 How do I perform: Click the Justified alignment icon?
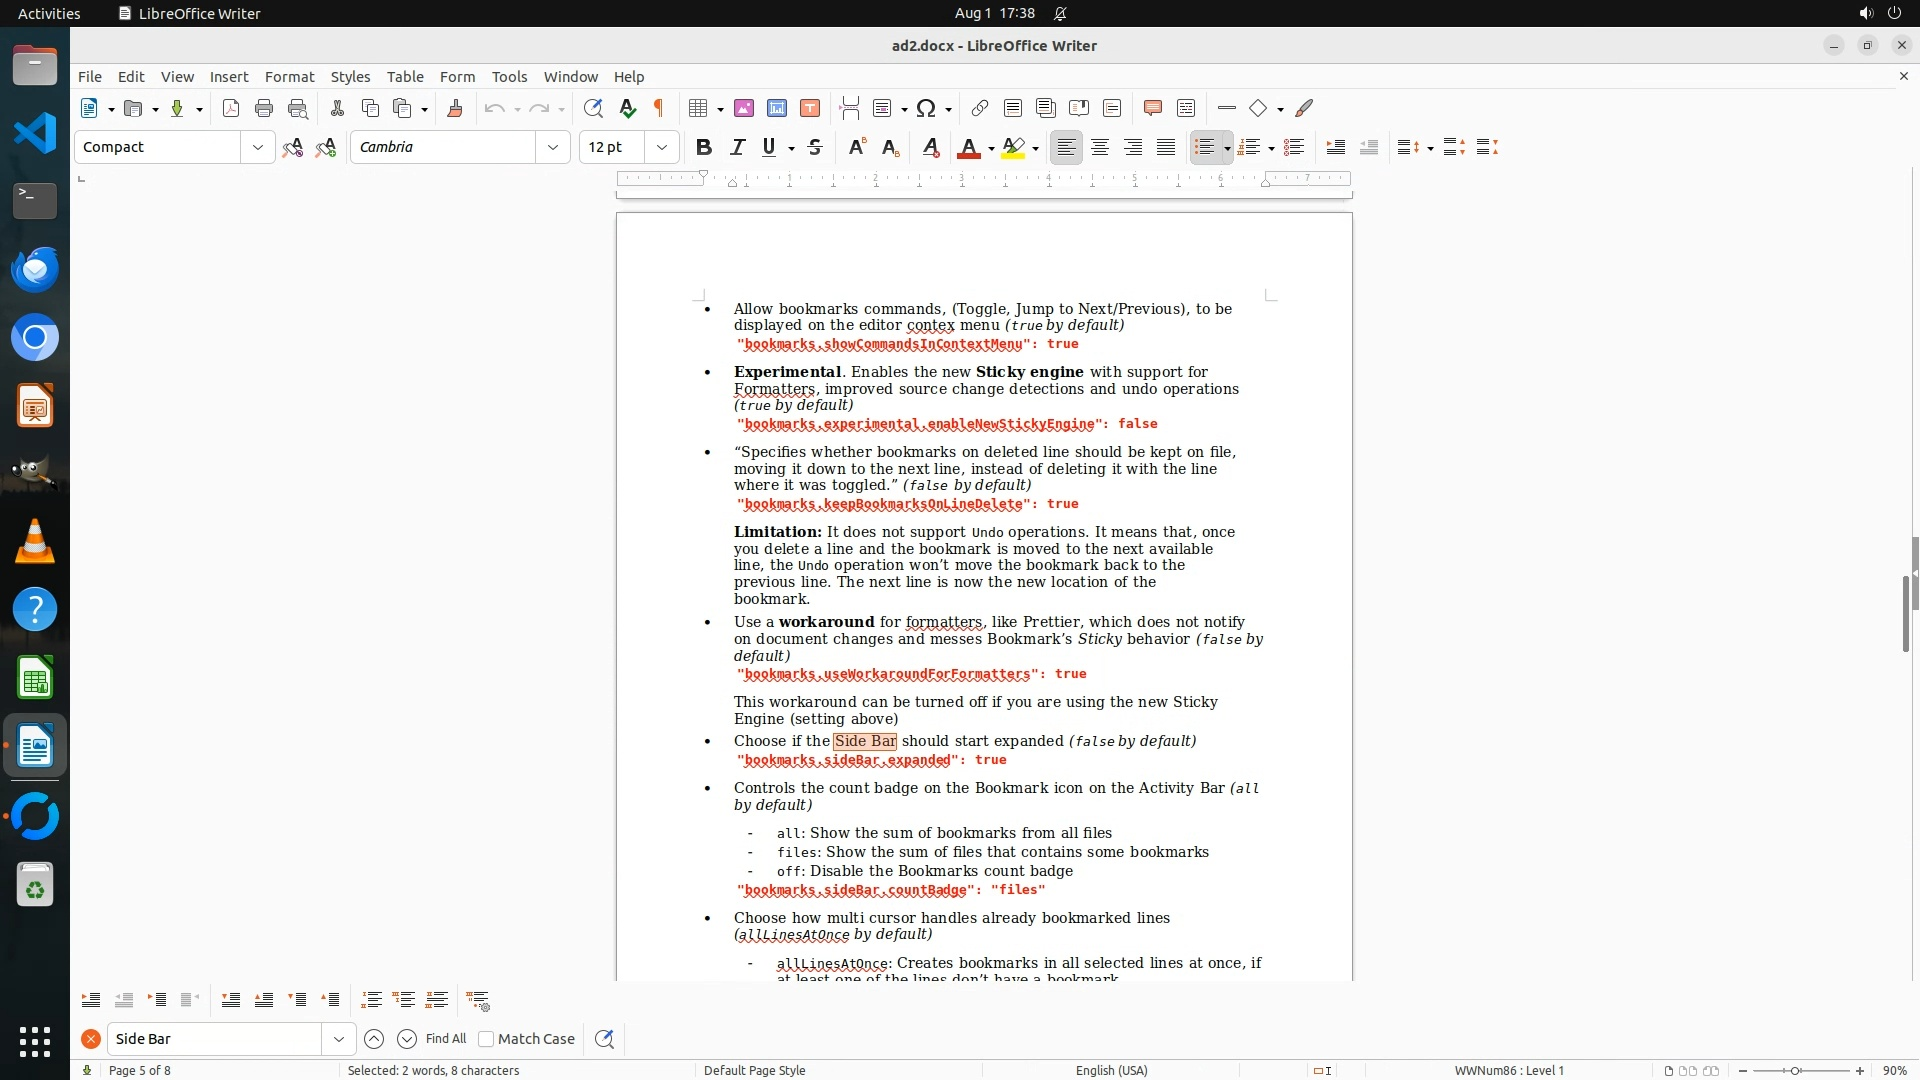[1166, 147]
